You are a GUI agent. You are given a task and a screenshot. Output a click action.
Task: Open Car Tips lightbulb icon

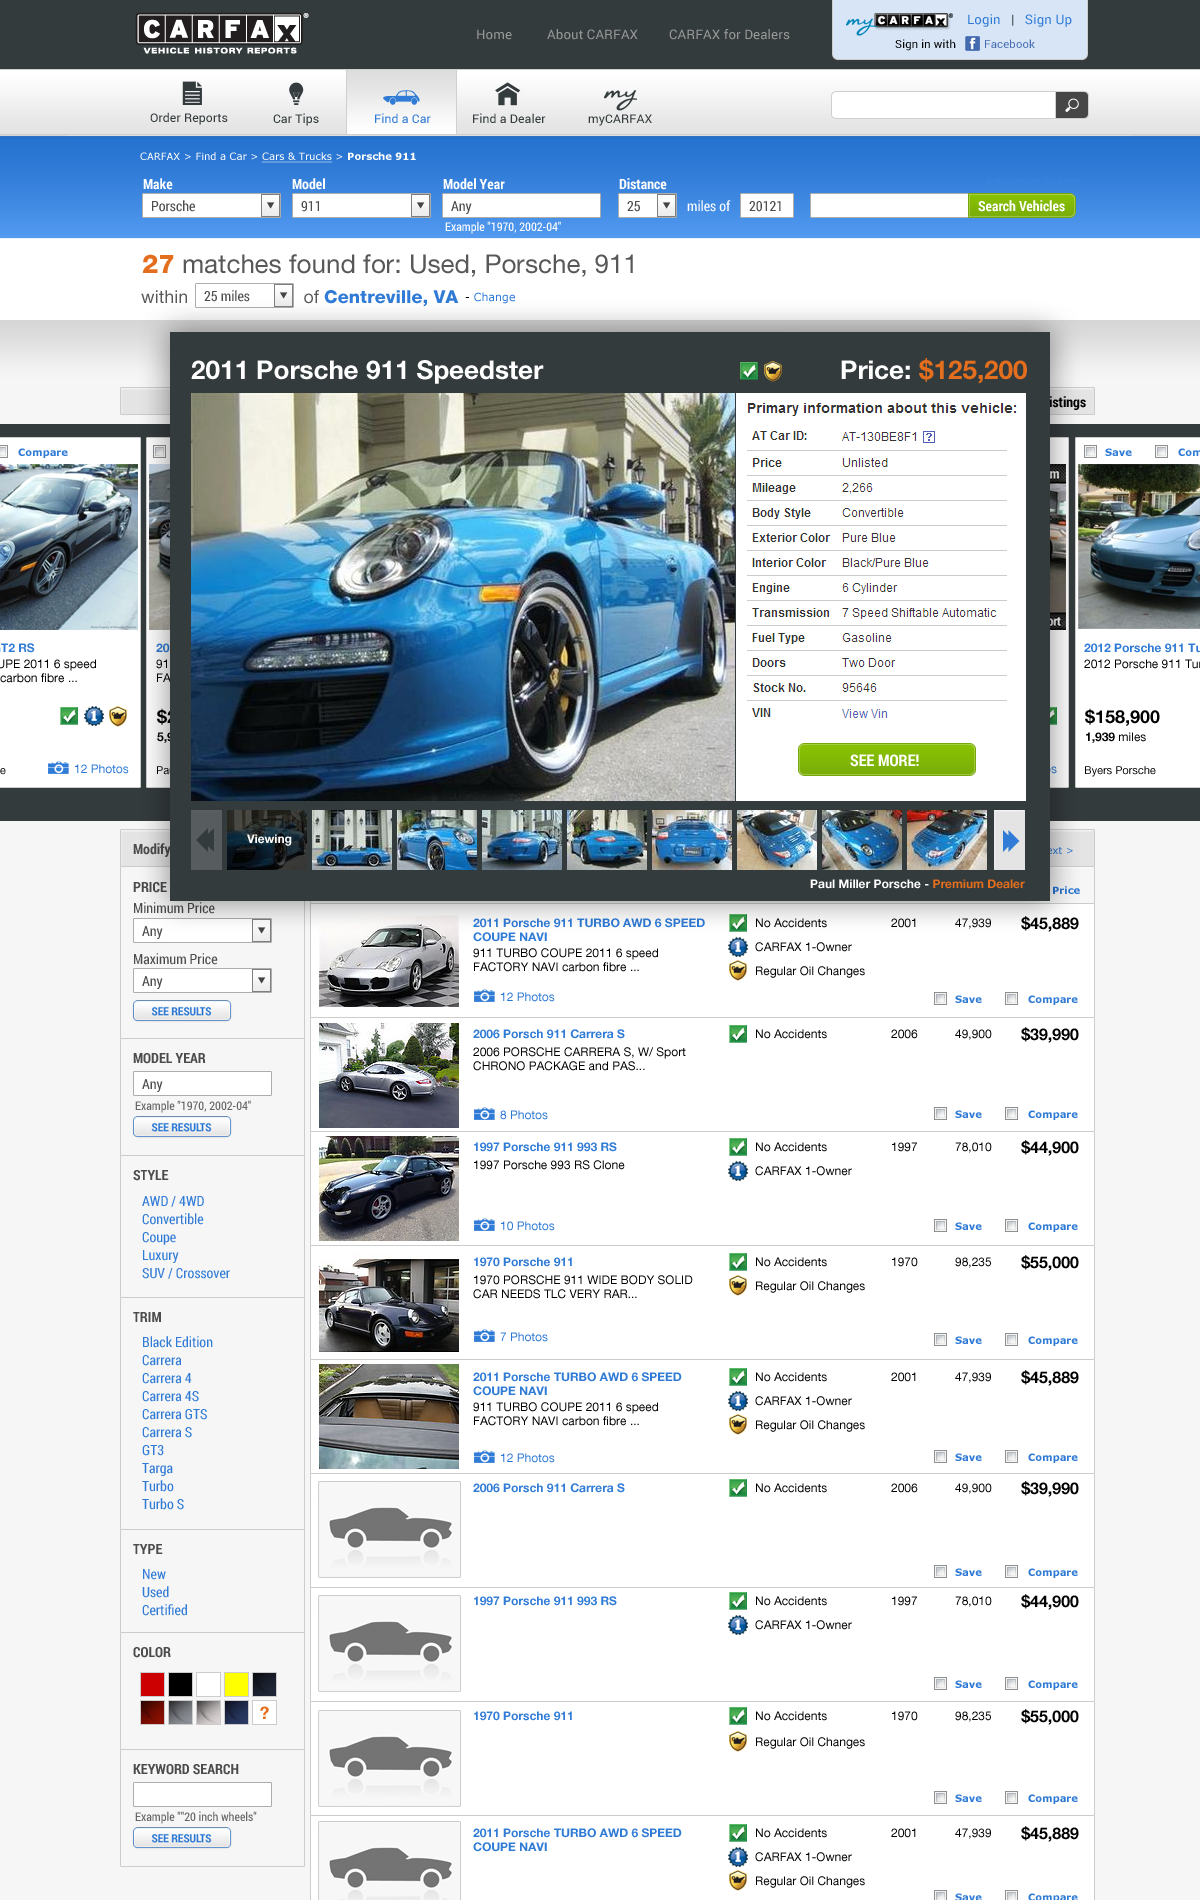coord(296,94)
